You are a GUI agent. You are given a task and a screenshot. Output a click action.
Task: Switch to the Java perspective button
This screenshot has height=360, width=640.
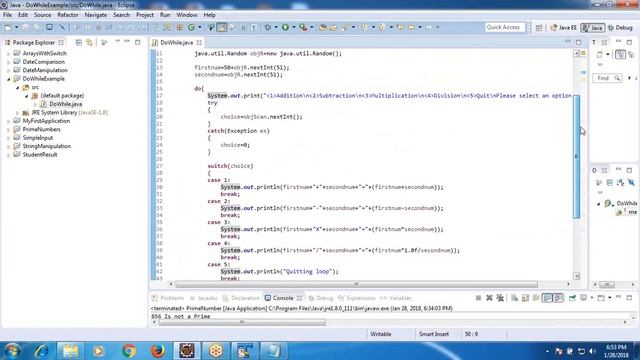pos(593,28)
